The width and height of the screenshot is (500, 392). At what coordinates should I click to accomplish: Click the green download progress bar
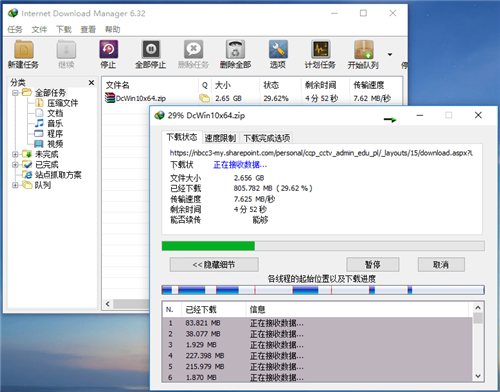pos(208,246)
